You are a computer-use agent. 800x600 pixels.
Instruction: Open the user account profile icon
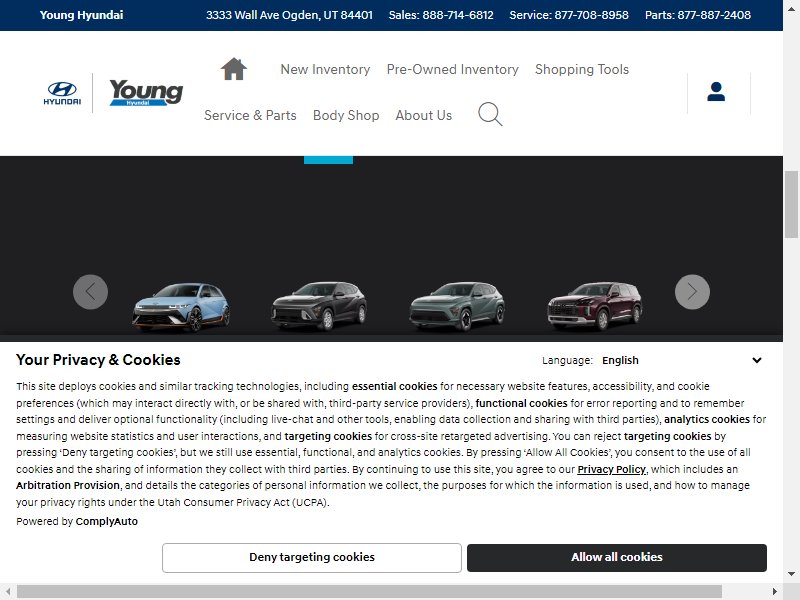[x=716, y=92]
